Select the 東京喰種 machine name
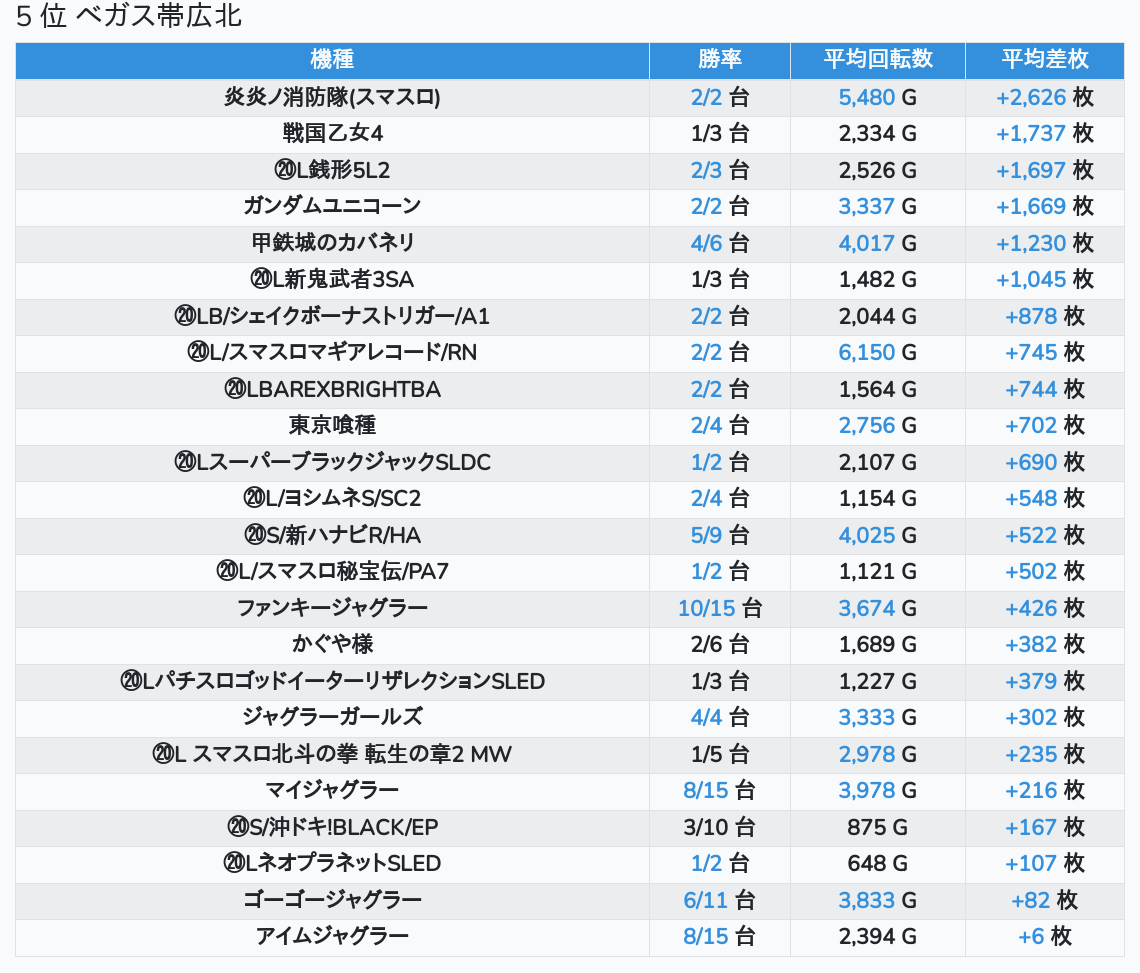 333,425
